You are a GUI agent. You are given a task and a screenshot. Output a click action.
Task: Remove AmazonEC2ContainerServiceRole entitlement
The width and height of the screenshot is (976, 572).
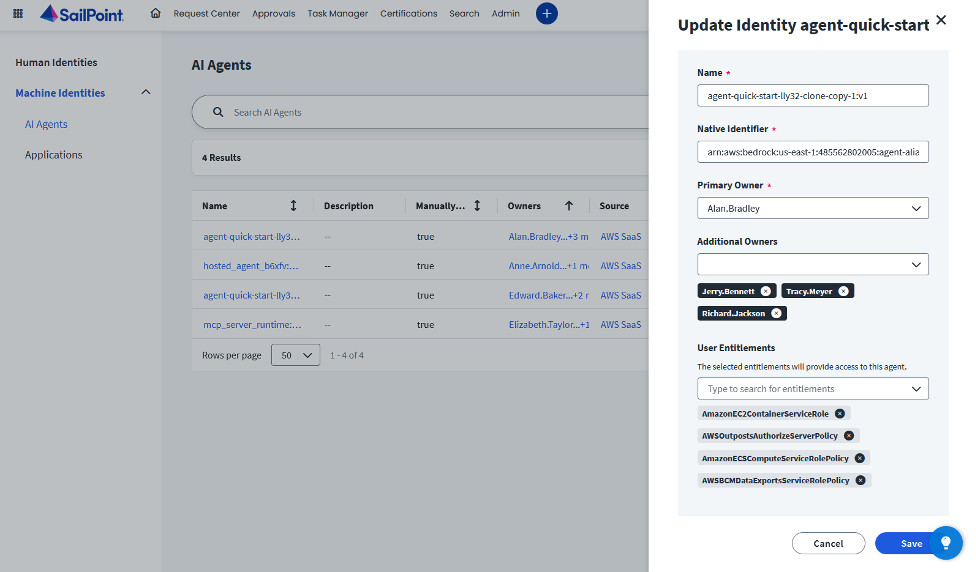coord(840,413)
